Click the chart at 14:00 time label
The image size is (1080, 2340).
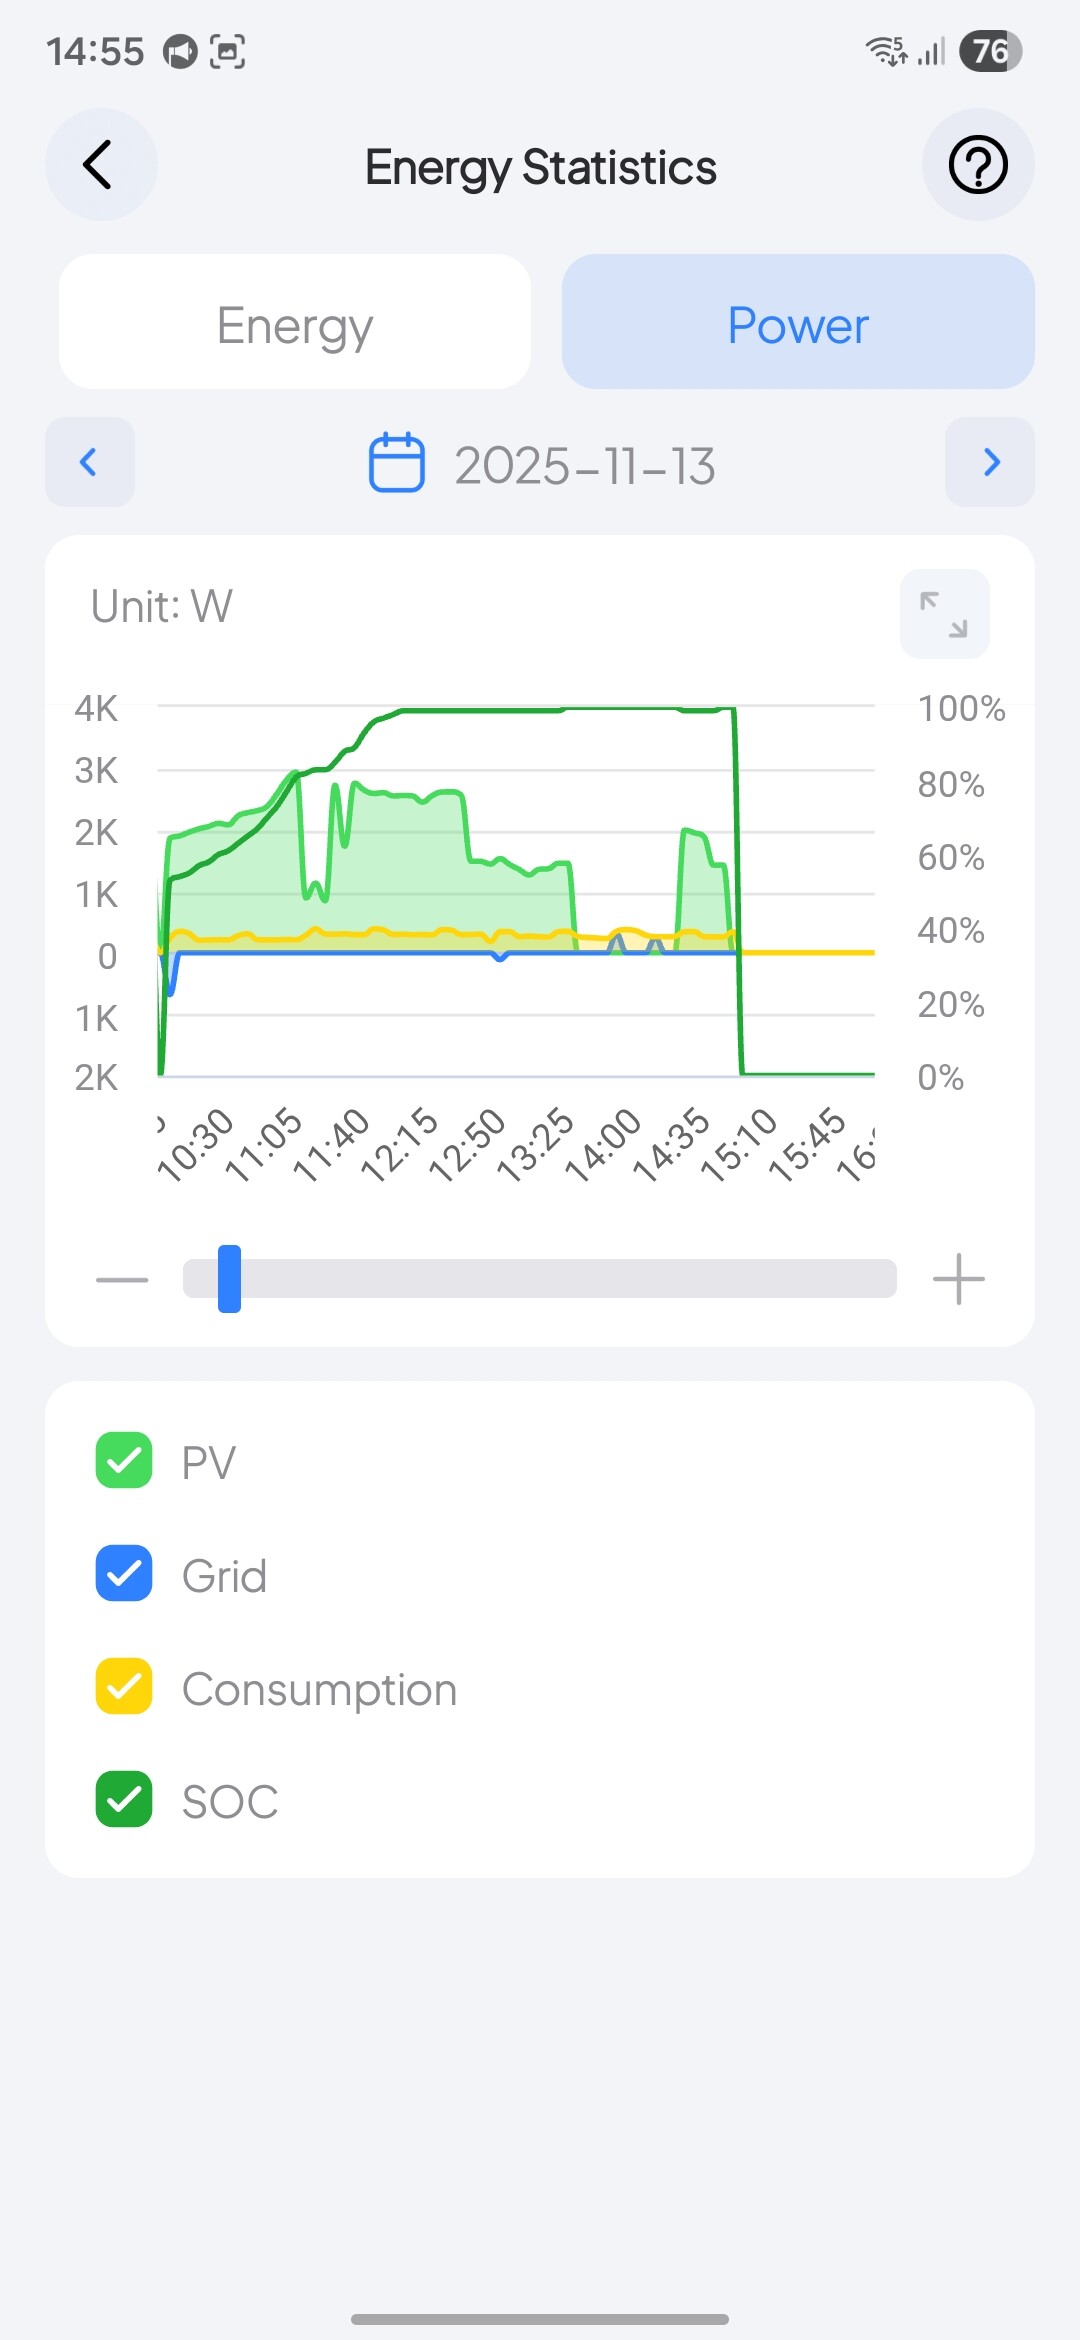(x=603, y=1145)
